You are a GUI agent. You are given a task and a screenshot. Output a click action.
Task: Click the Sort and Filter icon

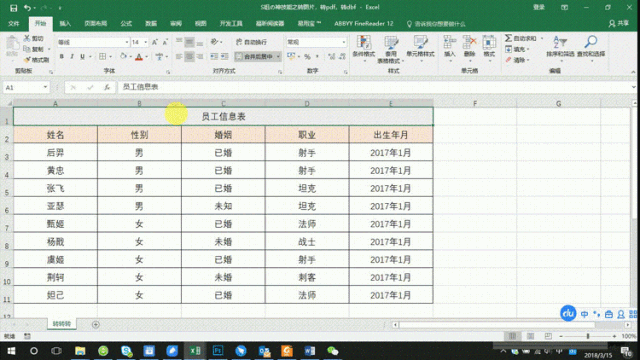coord(560,42)
